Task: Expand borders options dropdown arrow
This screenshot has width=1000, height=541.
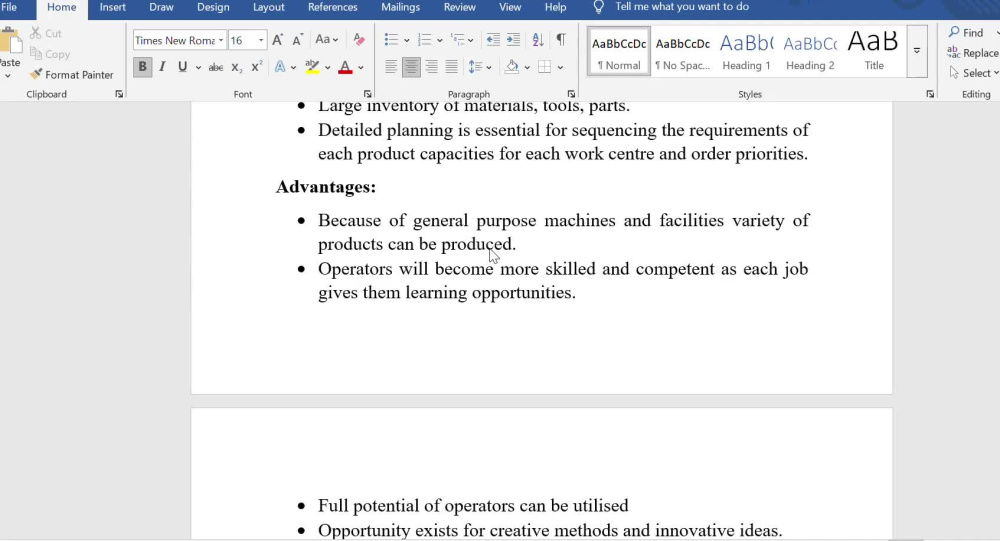Action: [x=560, y=68]
